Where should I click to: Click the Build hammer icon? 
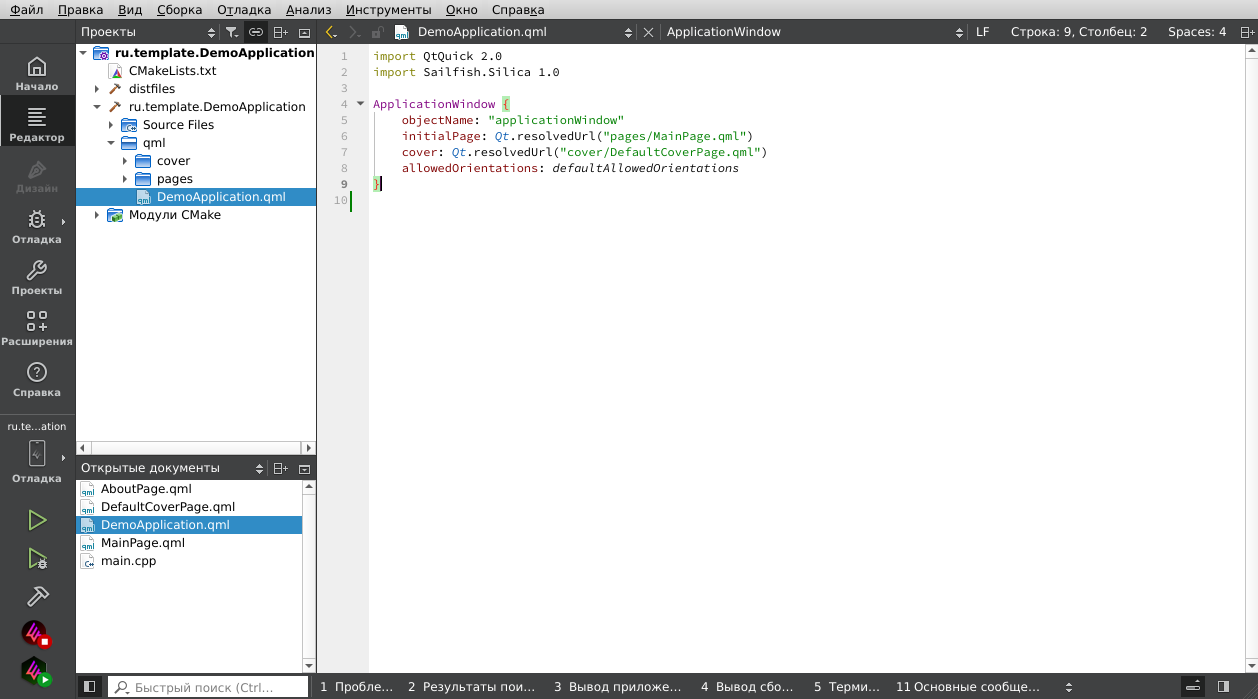coord(37,596)
